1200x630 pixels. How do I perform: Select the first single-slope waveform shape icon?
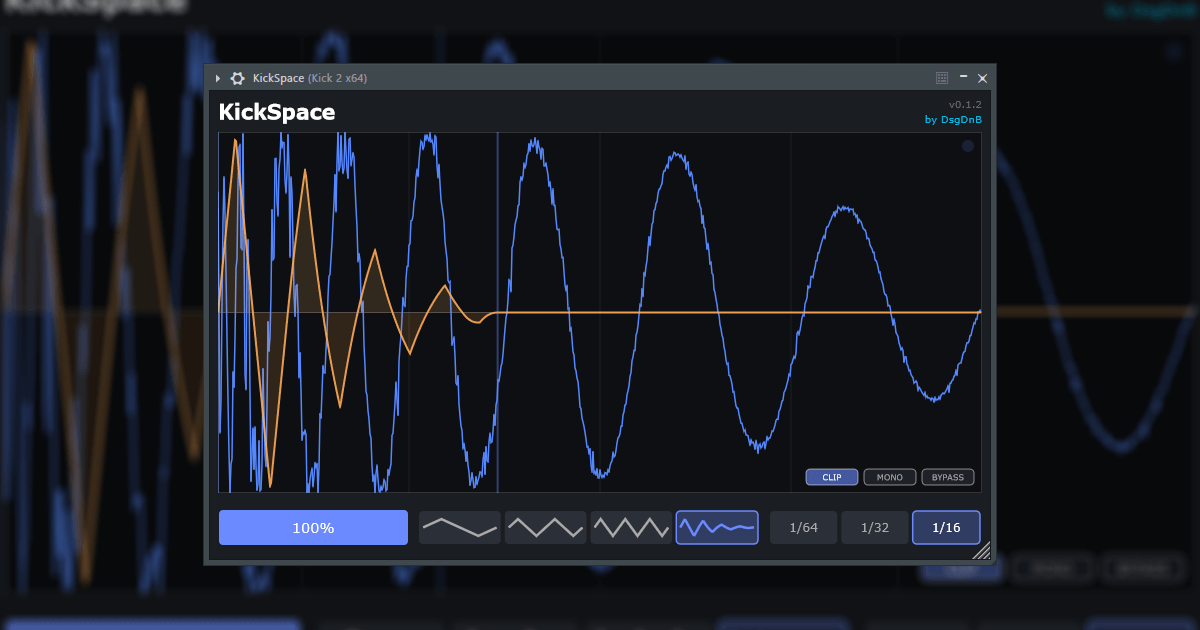coord(459,527)
